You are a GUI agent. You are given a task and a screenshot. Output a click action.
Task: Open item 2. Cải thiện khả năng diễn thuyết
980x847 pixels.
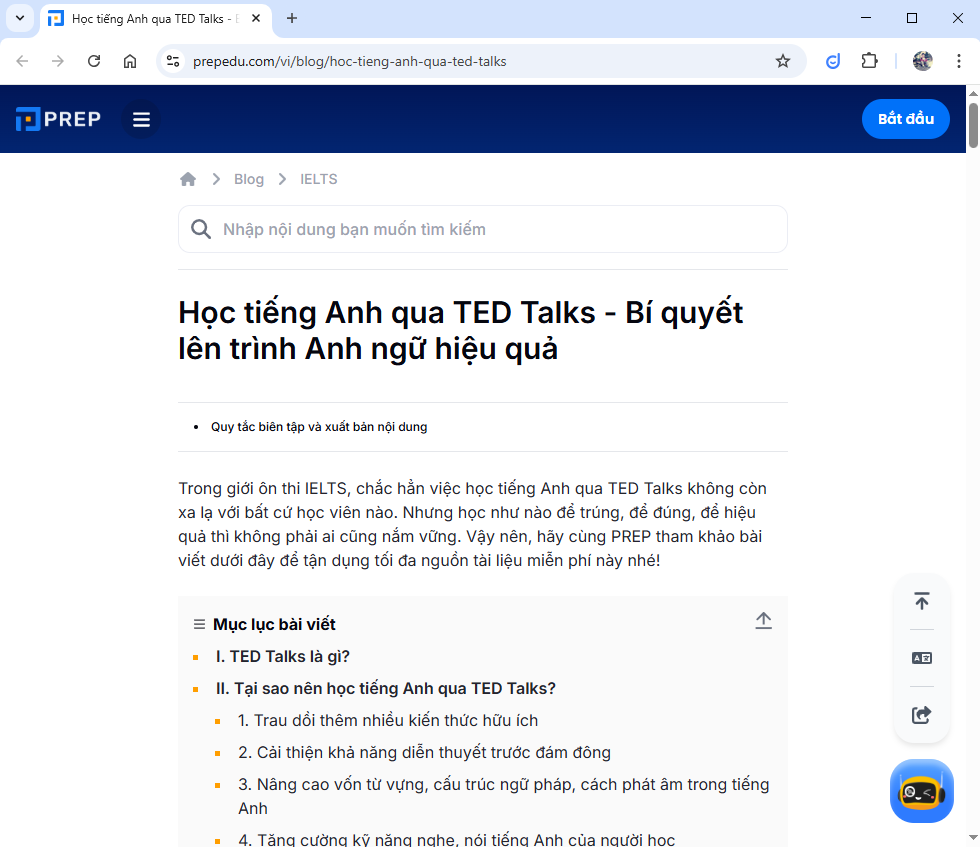[x=424, y=753]
